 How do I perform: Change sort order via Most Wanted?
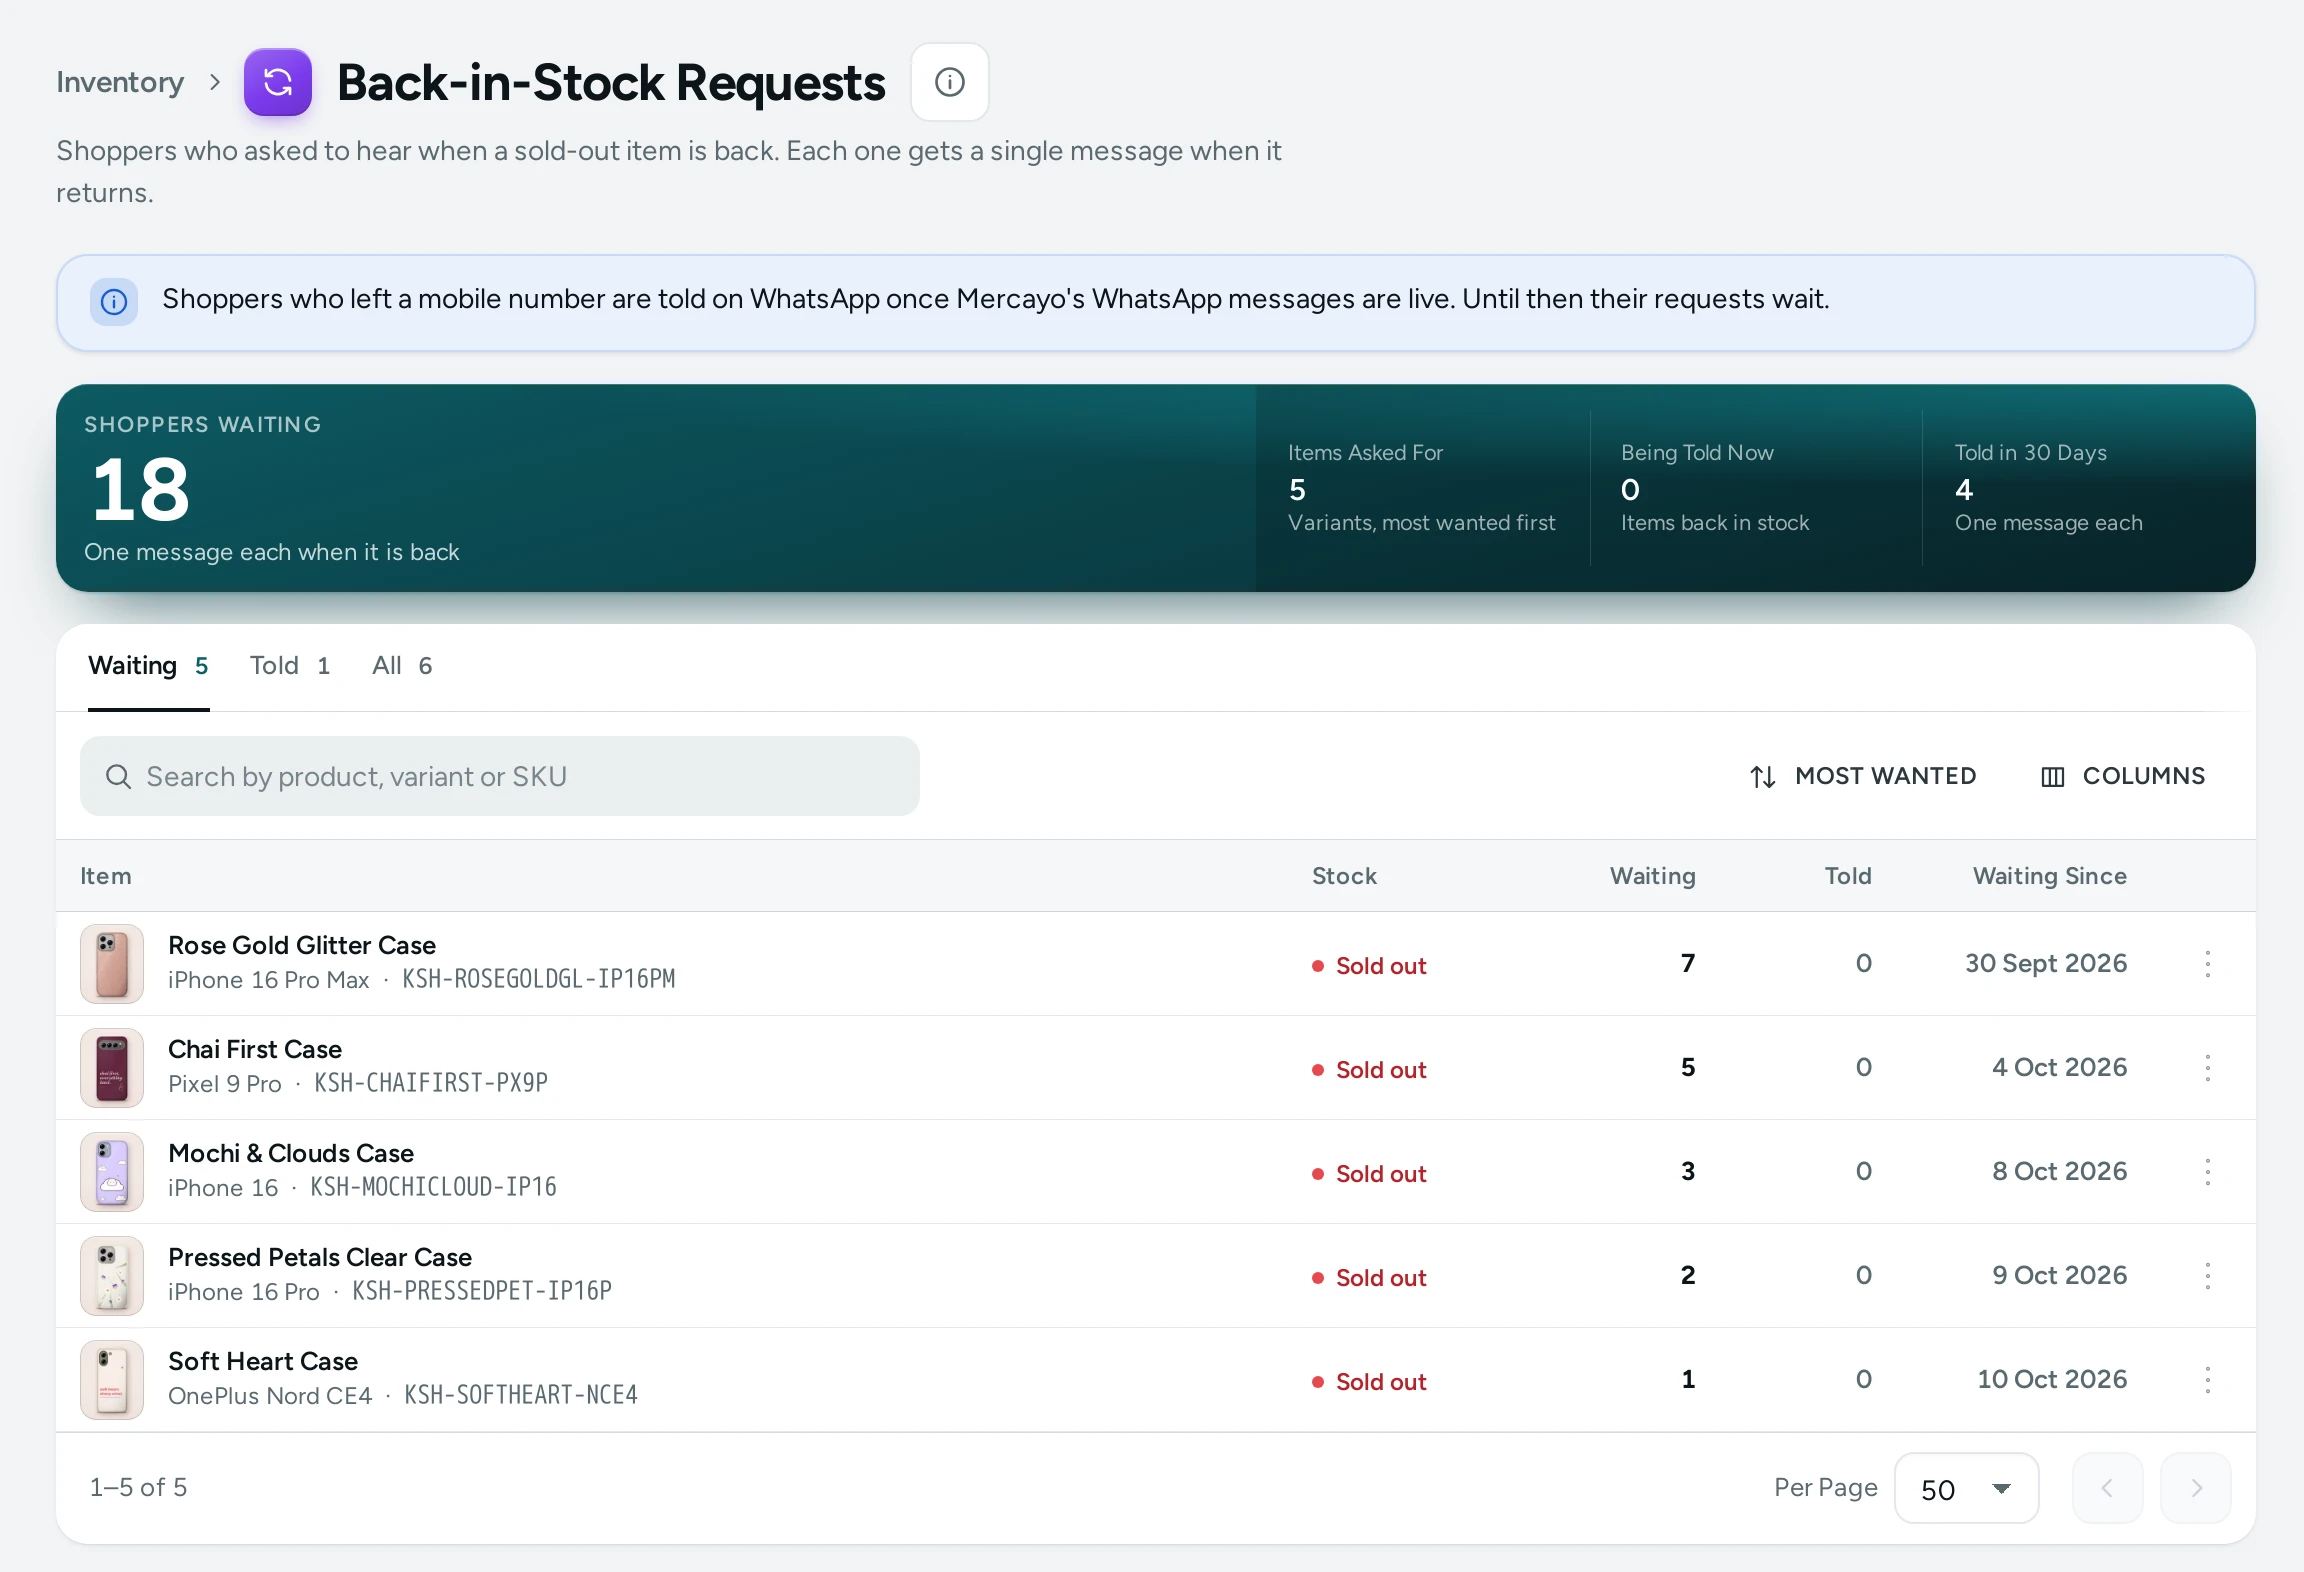pos(1862,776)
